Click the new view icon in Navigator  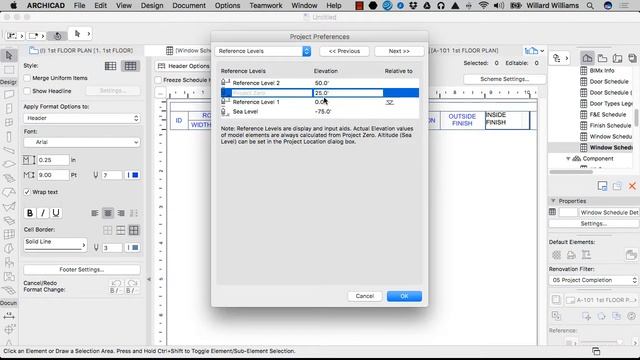coord(602,186)
